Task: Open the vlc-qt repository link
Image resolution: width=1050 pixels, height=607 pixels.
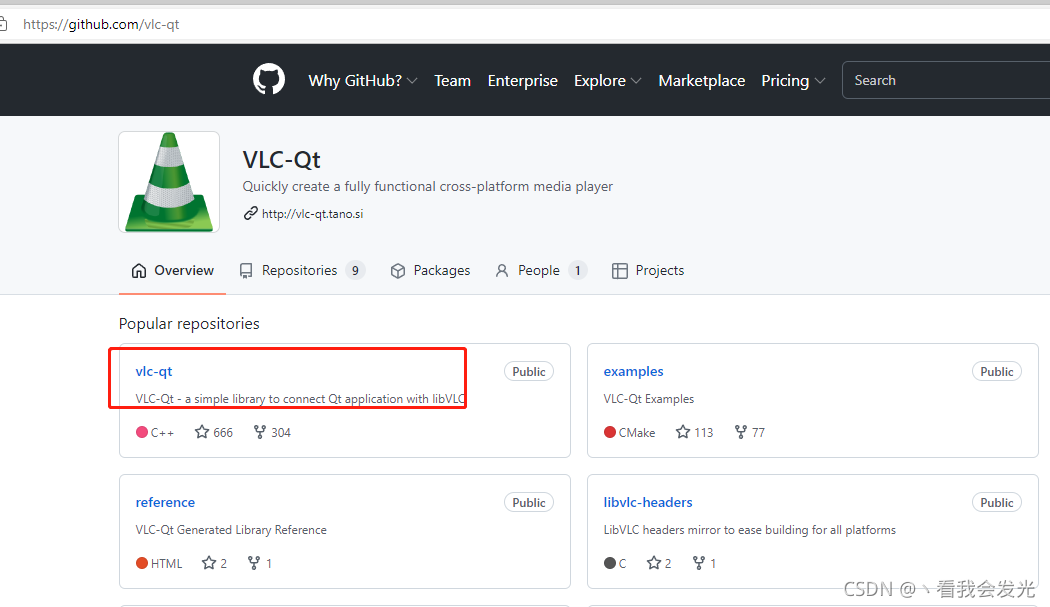Action: 153,371
